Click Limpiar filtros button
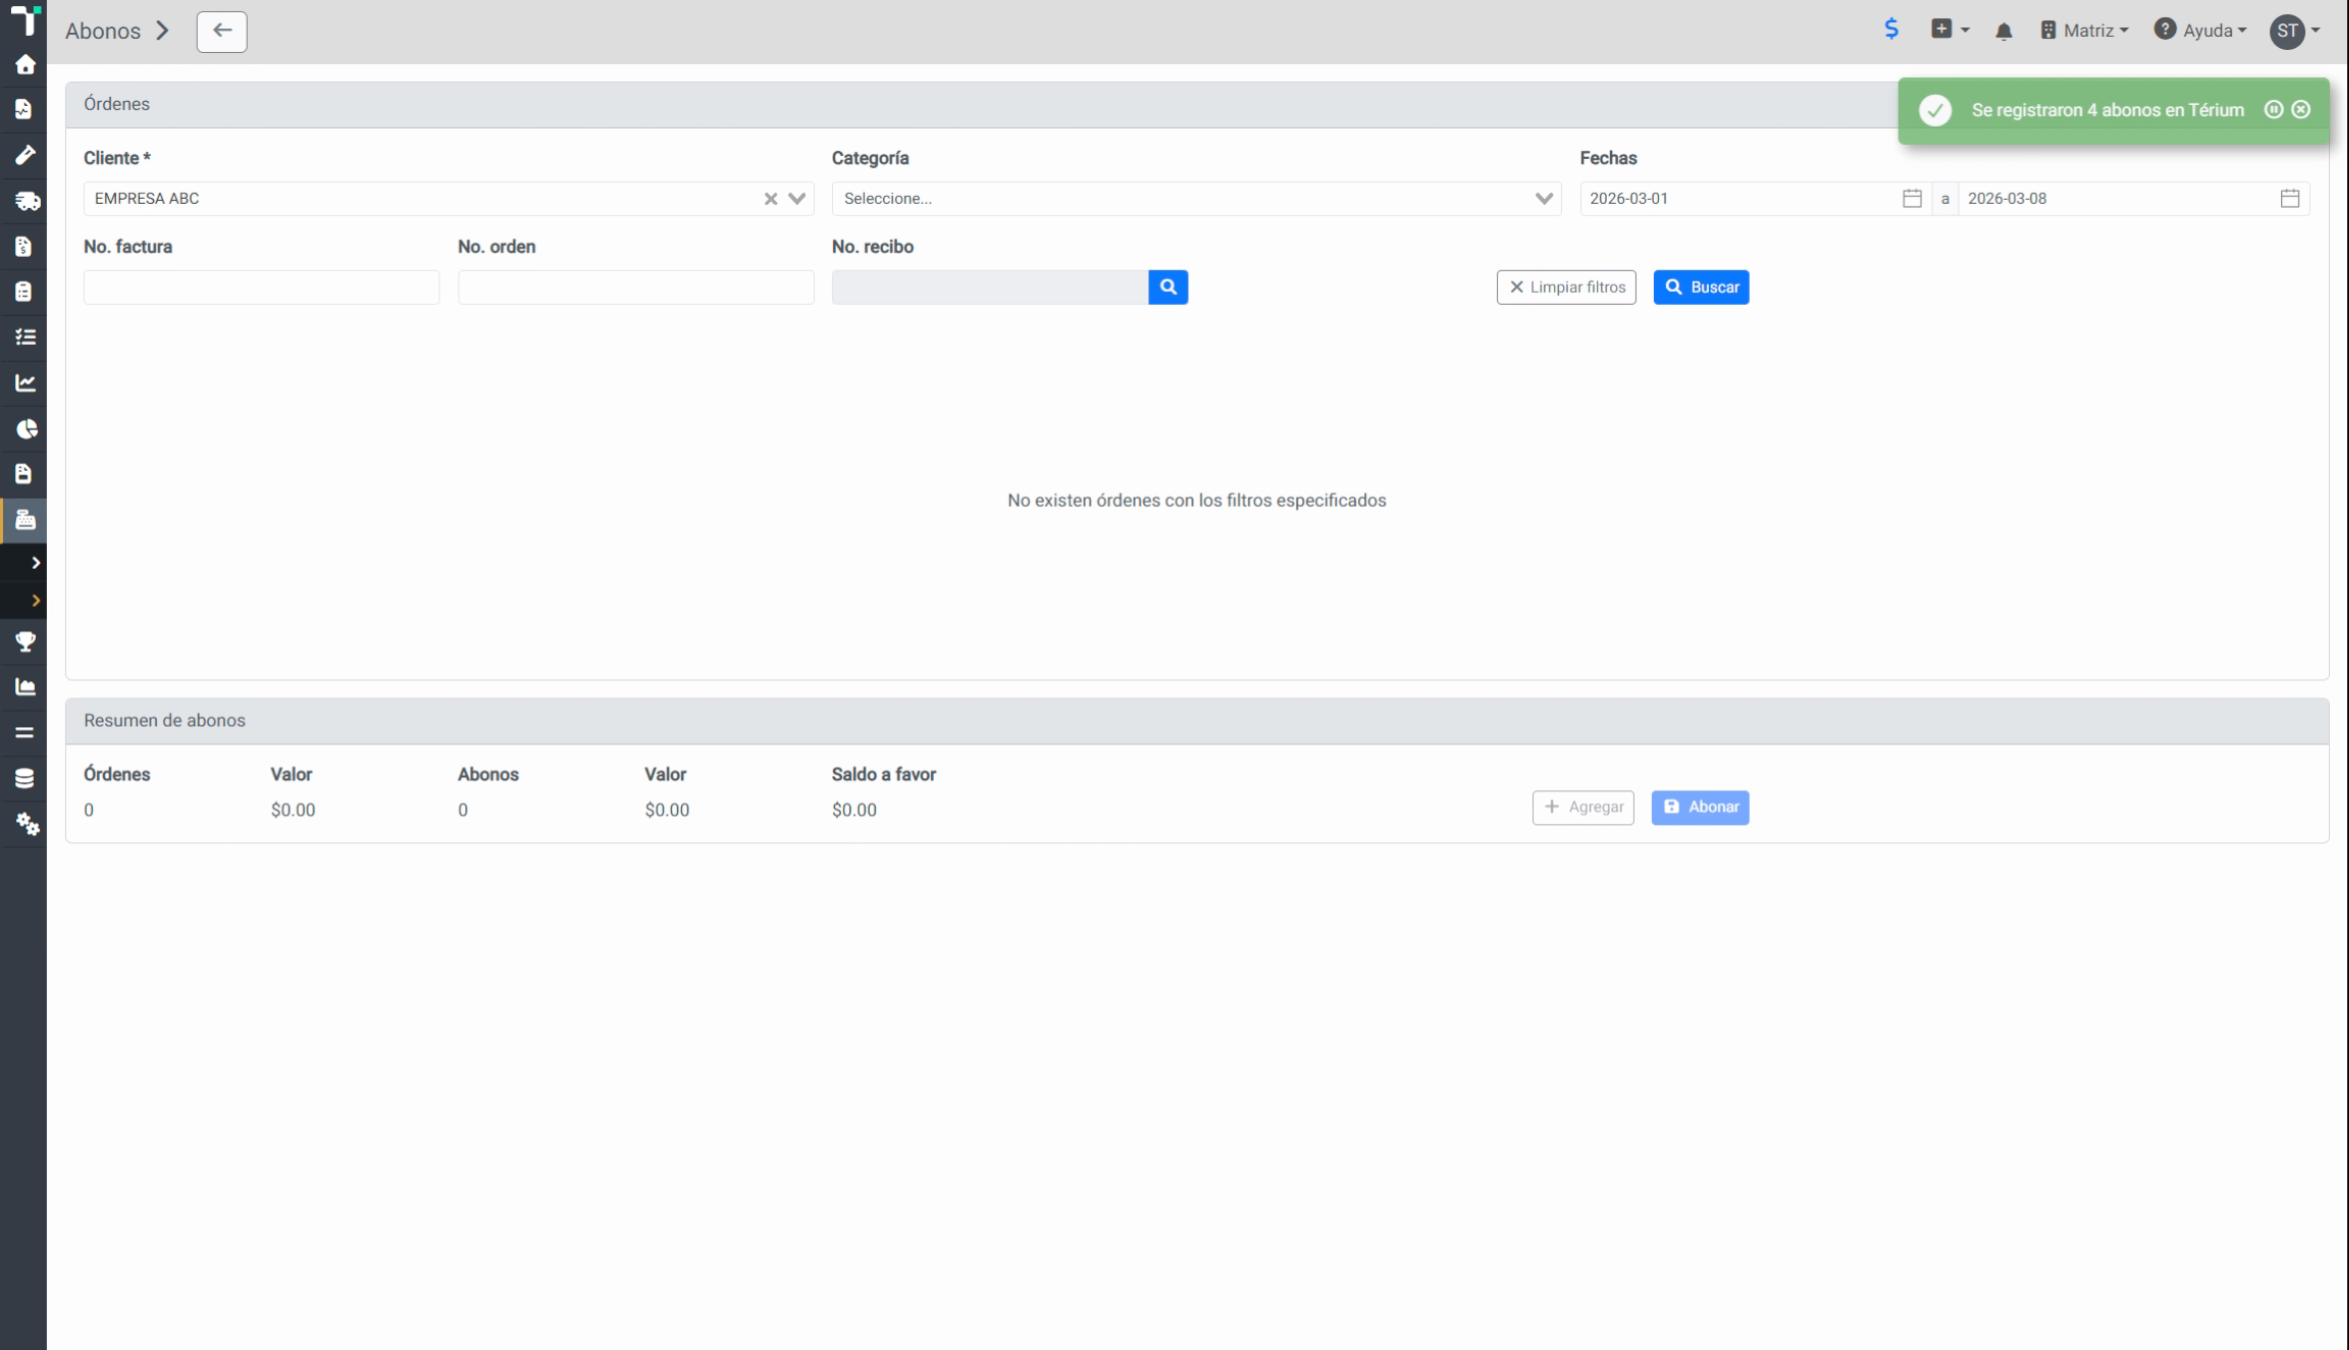 coord(1566,287)
